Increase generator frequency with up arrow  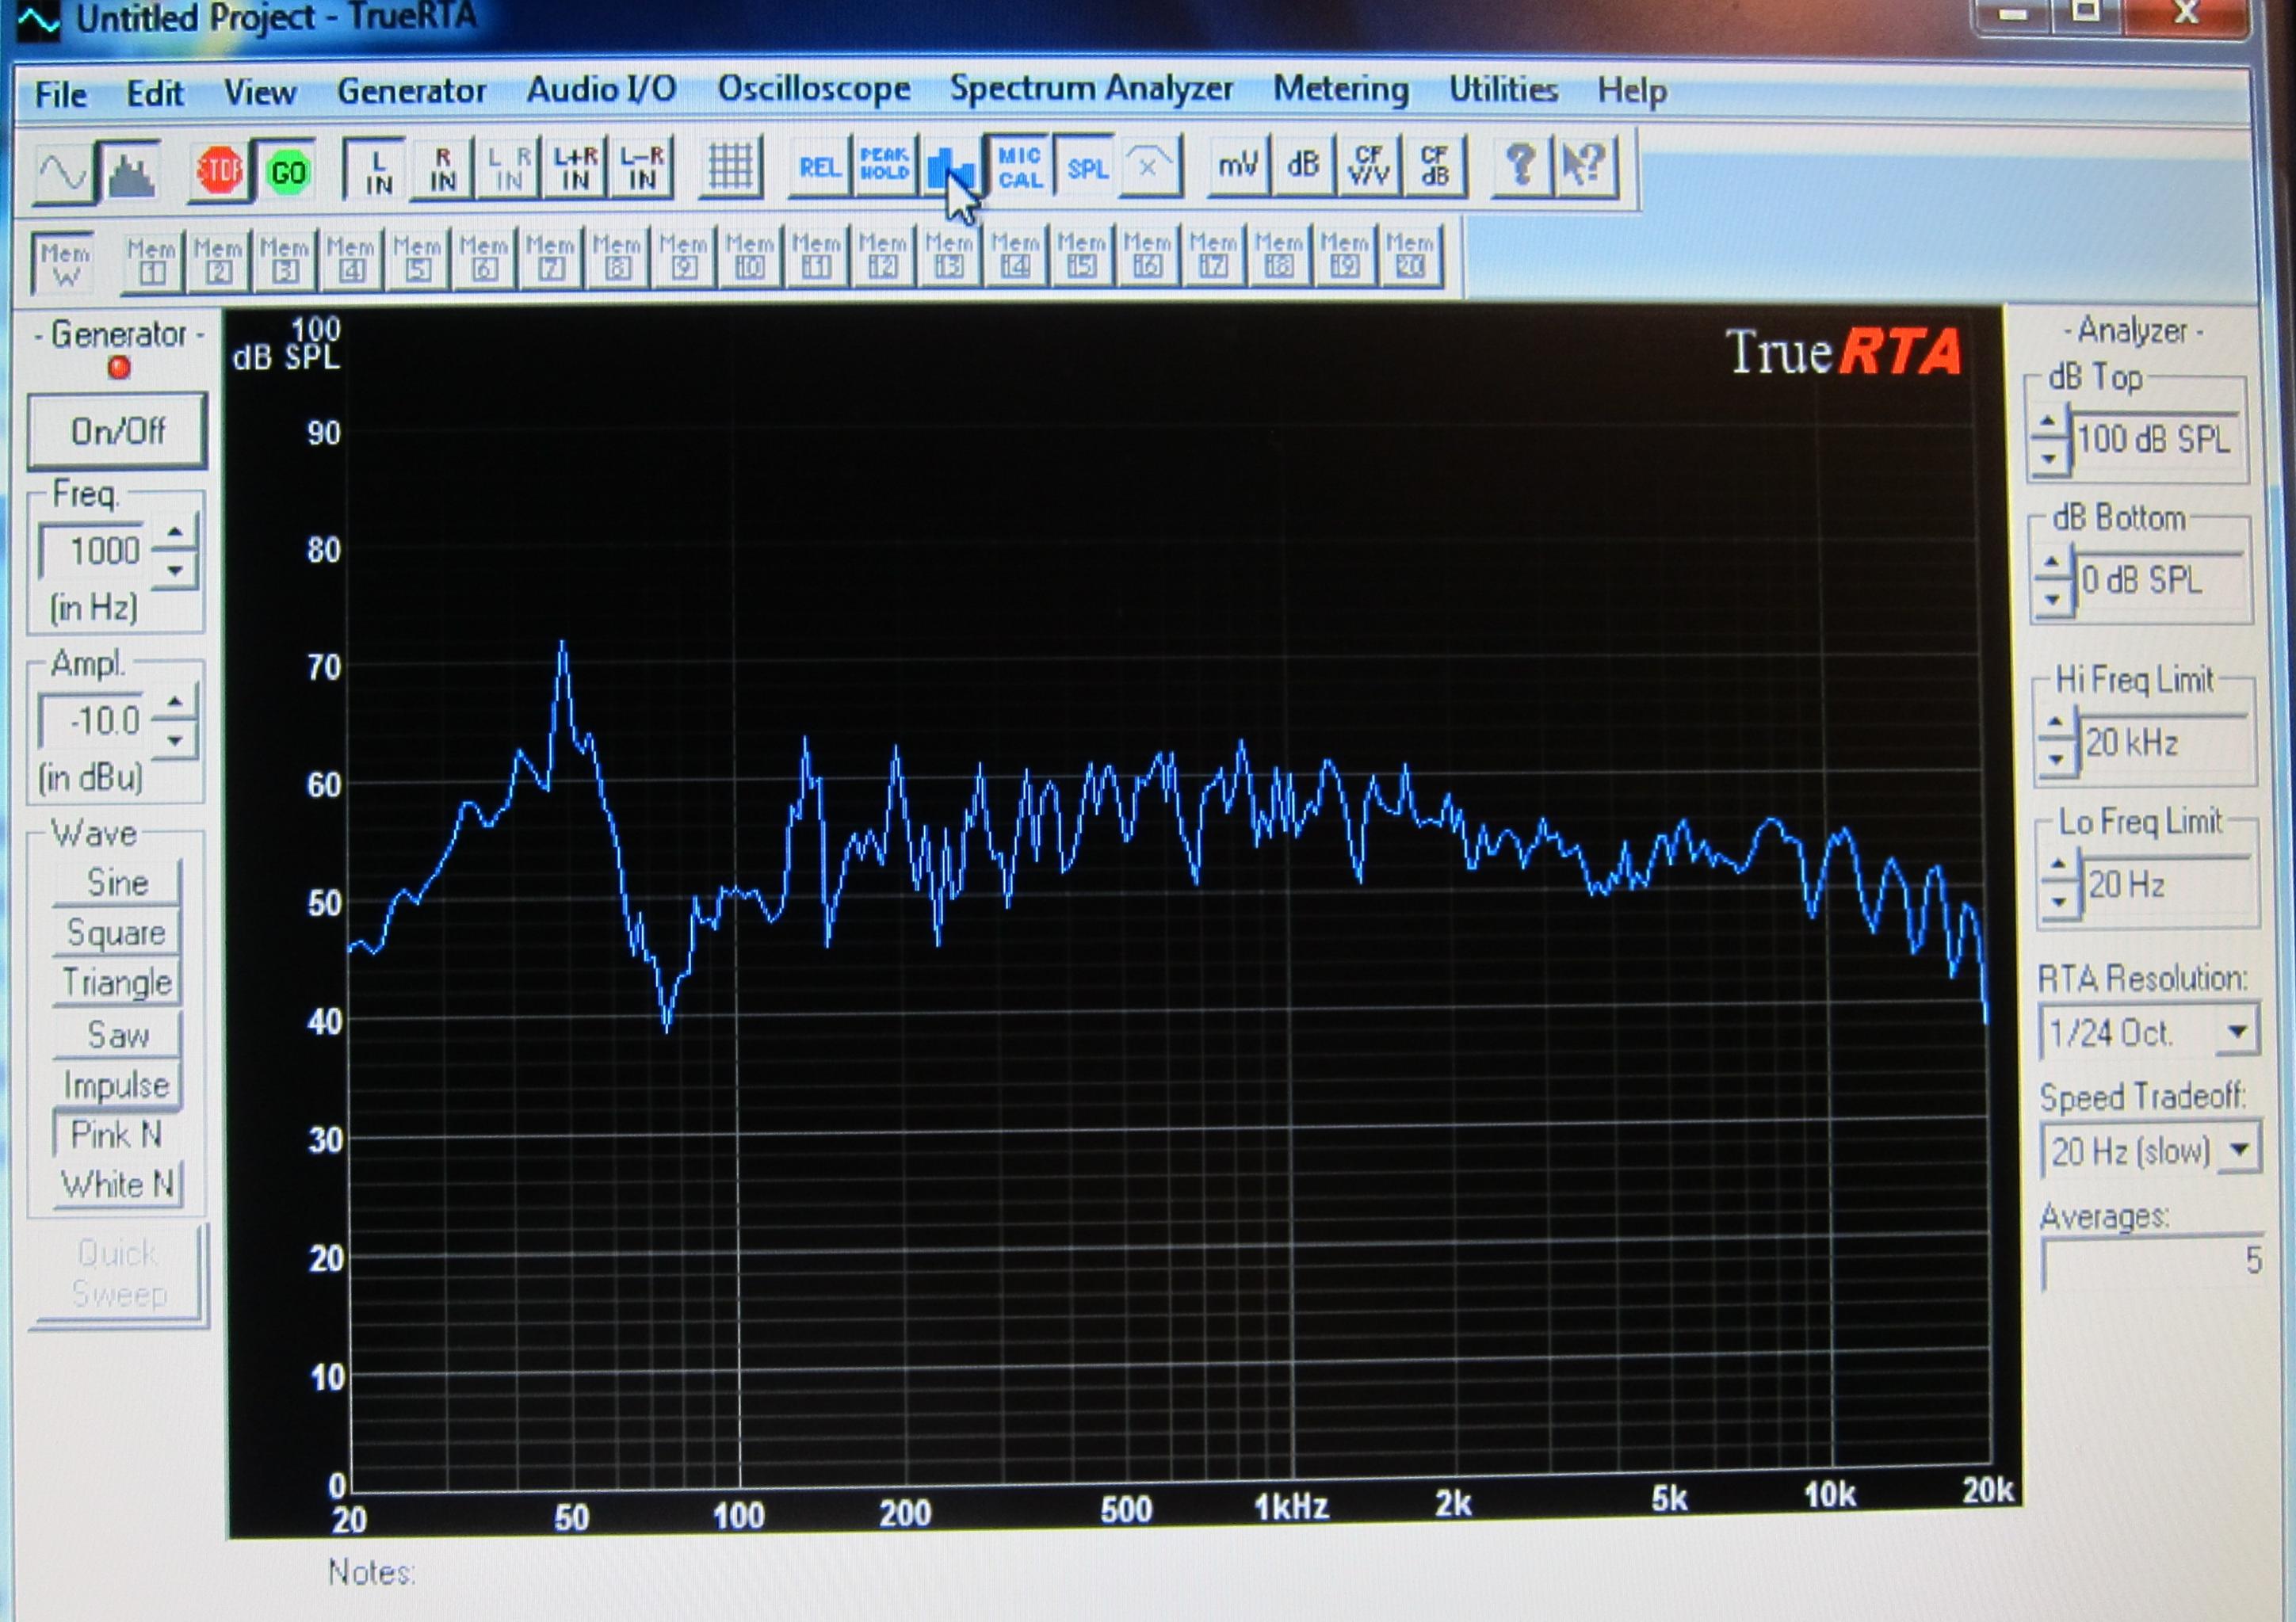pyautogui.click(x=176, y=533)
